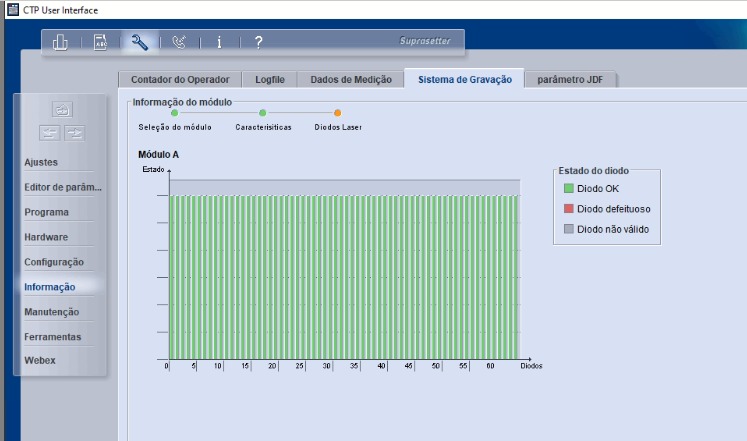Click the info 'i' toolbar icon

[x=219, y=42]
